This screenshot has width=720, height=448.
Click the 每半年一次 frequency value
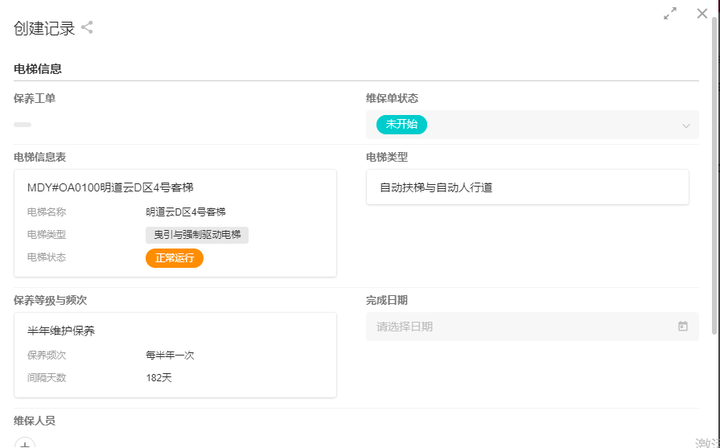170,355
